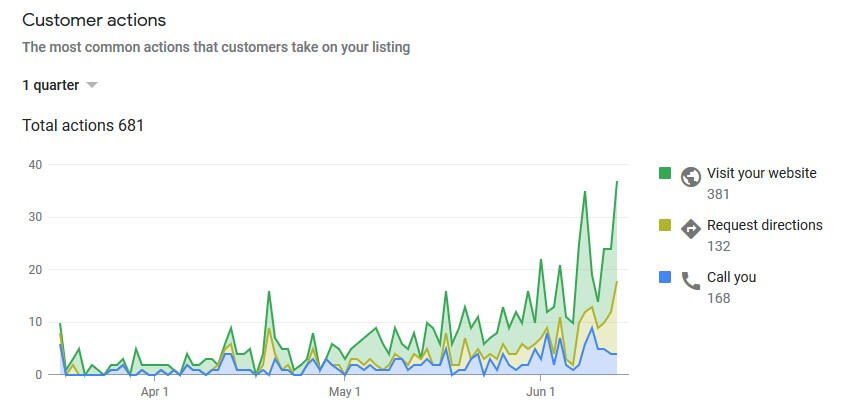Click the directions arrow diamond icon

(x=691, y=228)
